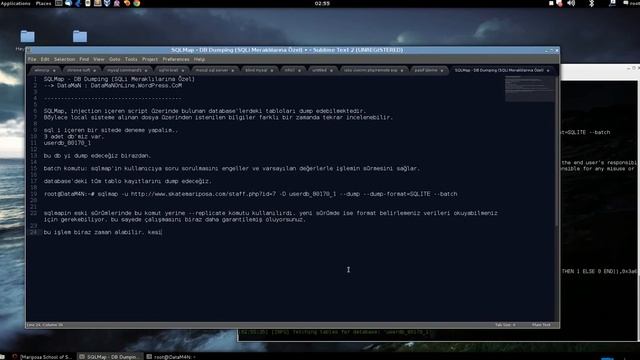Click the Plain Text syntax selector in the status bar

pyautogui.click(x=541, y=325)
